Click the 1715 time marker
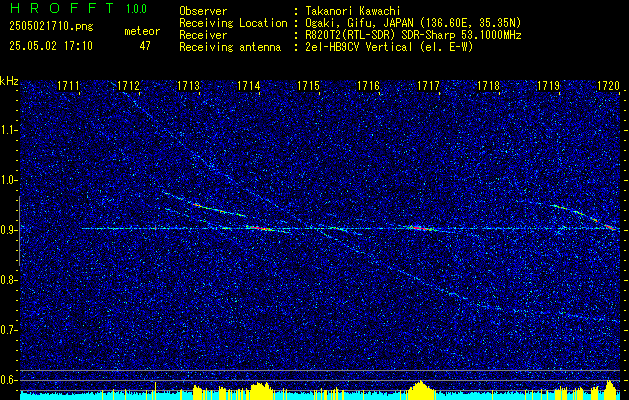This screenshot has width=629, height=400. click(x=308, y=86)
